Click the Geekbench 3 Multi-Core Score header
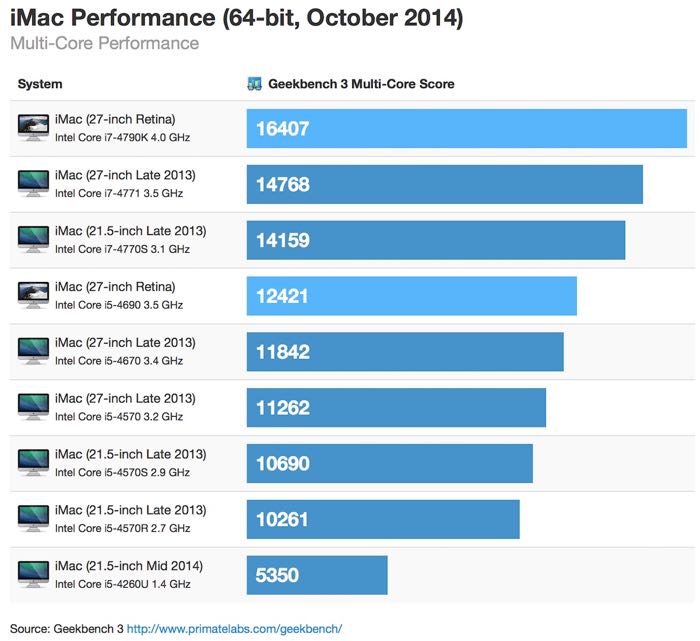The height and width of the screenshot is (641, 700). [x=361, y=84]
